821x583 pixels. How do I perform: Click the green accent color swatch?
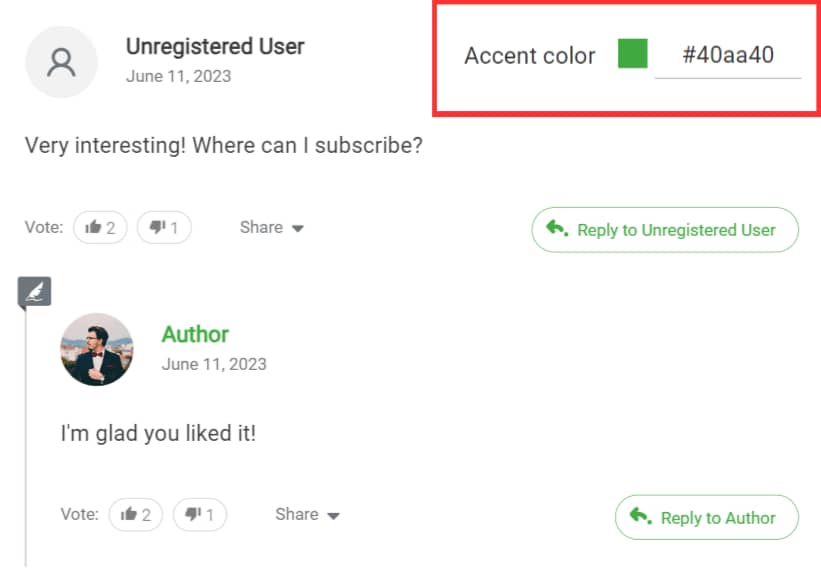click(632, 54)
